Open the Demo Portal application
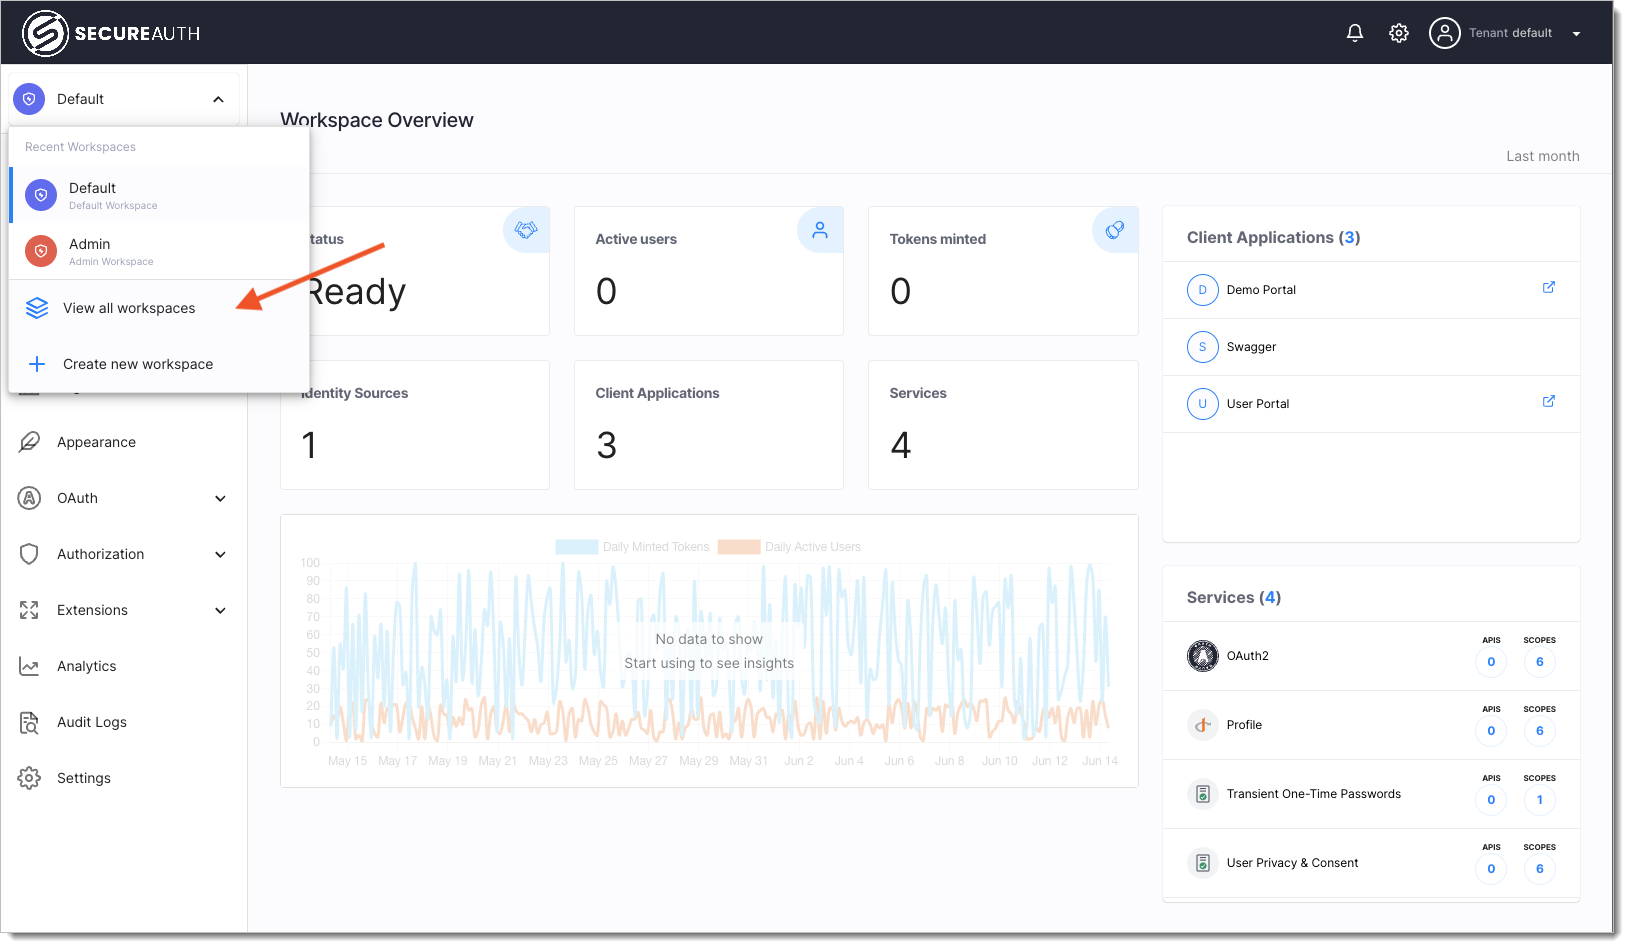Image resolution: width=1629 pixels, height=948 pixels. (x=1371, y=290)
